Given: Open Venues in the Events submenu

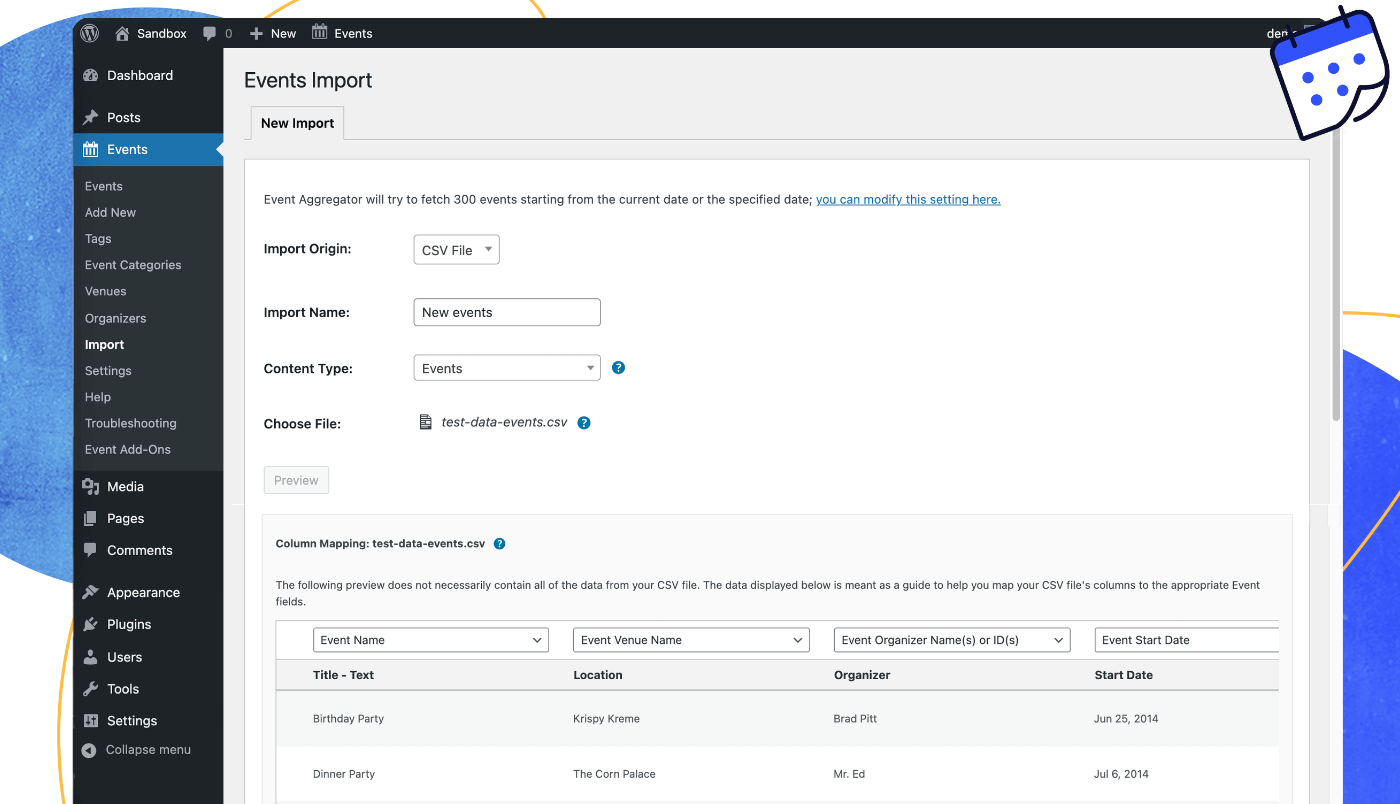Looking at the screenshot, I should click(x=105, y=291).
